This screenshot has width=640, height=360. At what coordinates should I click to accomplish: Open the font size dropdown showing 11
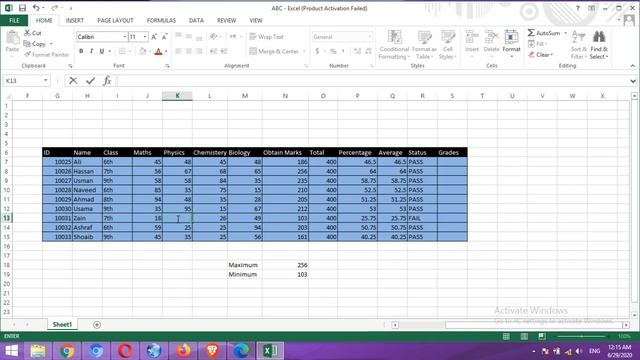[x=144, y=37]
